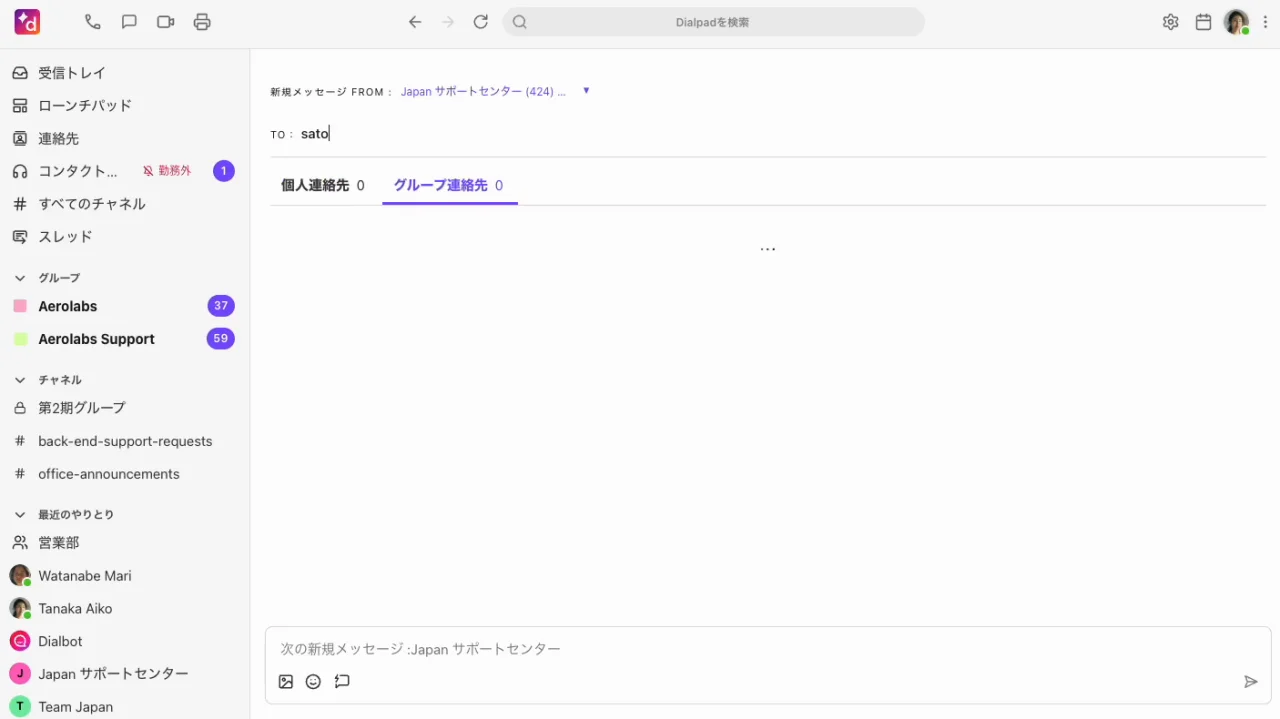Open the phone call dialer icon
The height and width of the screenshot is (719, 1280).
[x=93, y=22]
